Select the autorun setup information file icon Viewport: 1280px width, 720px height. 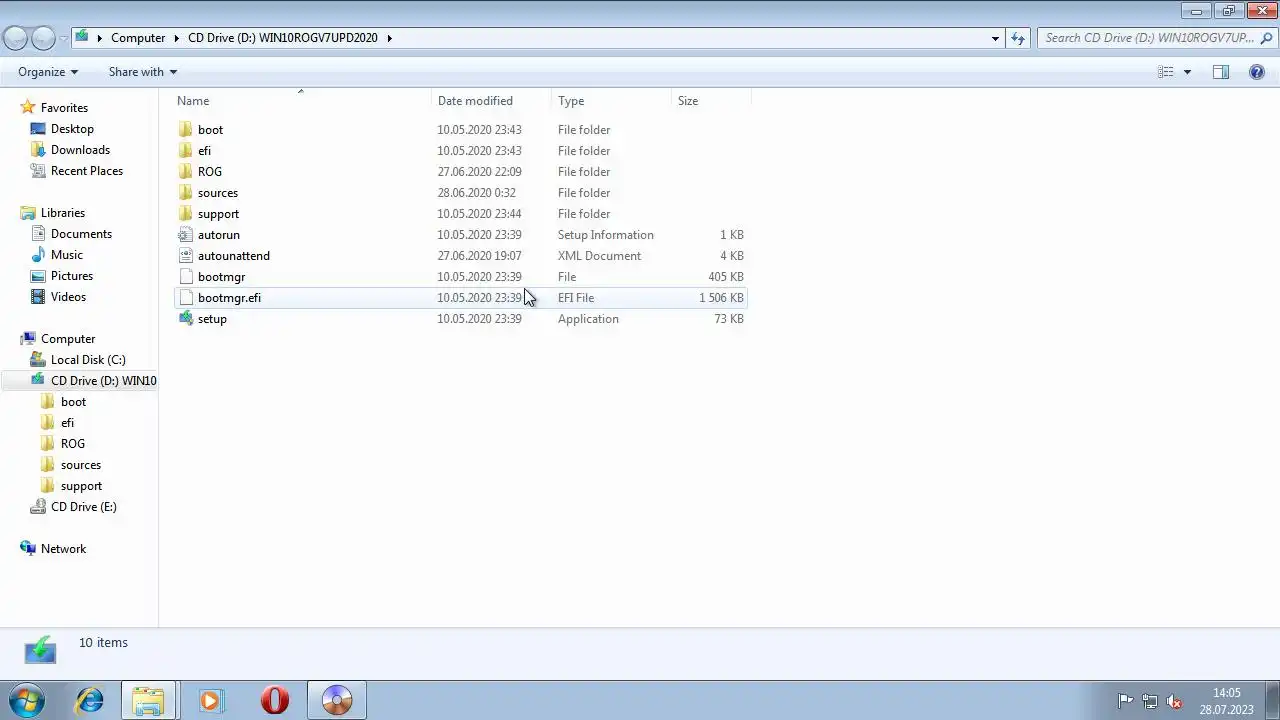tap(186, 235)
